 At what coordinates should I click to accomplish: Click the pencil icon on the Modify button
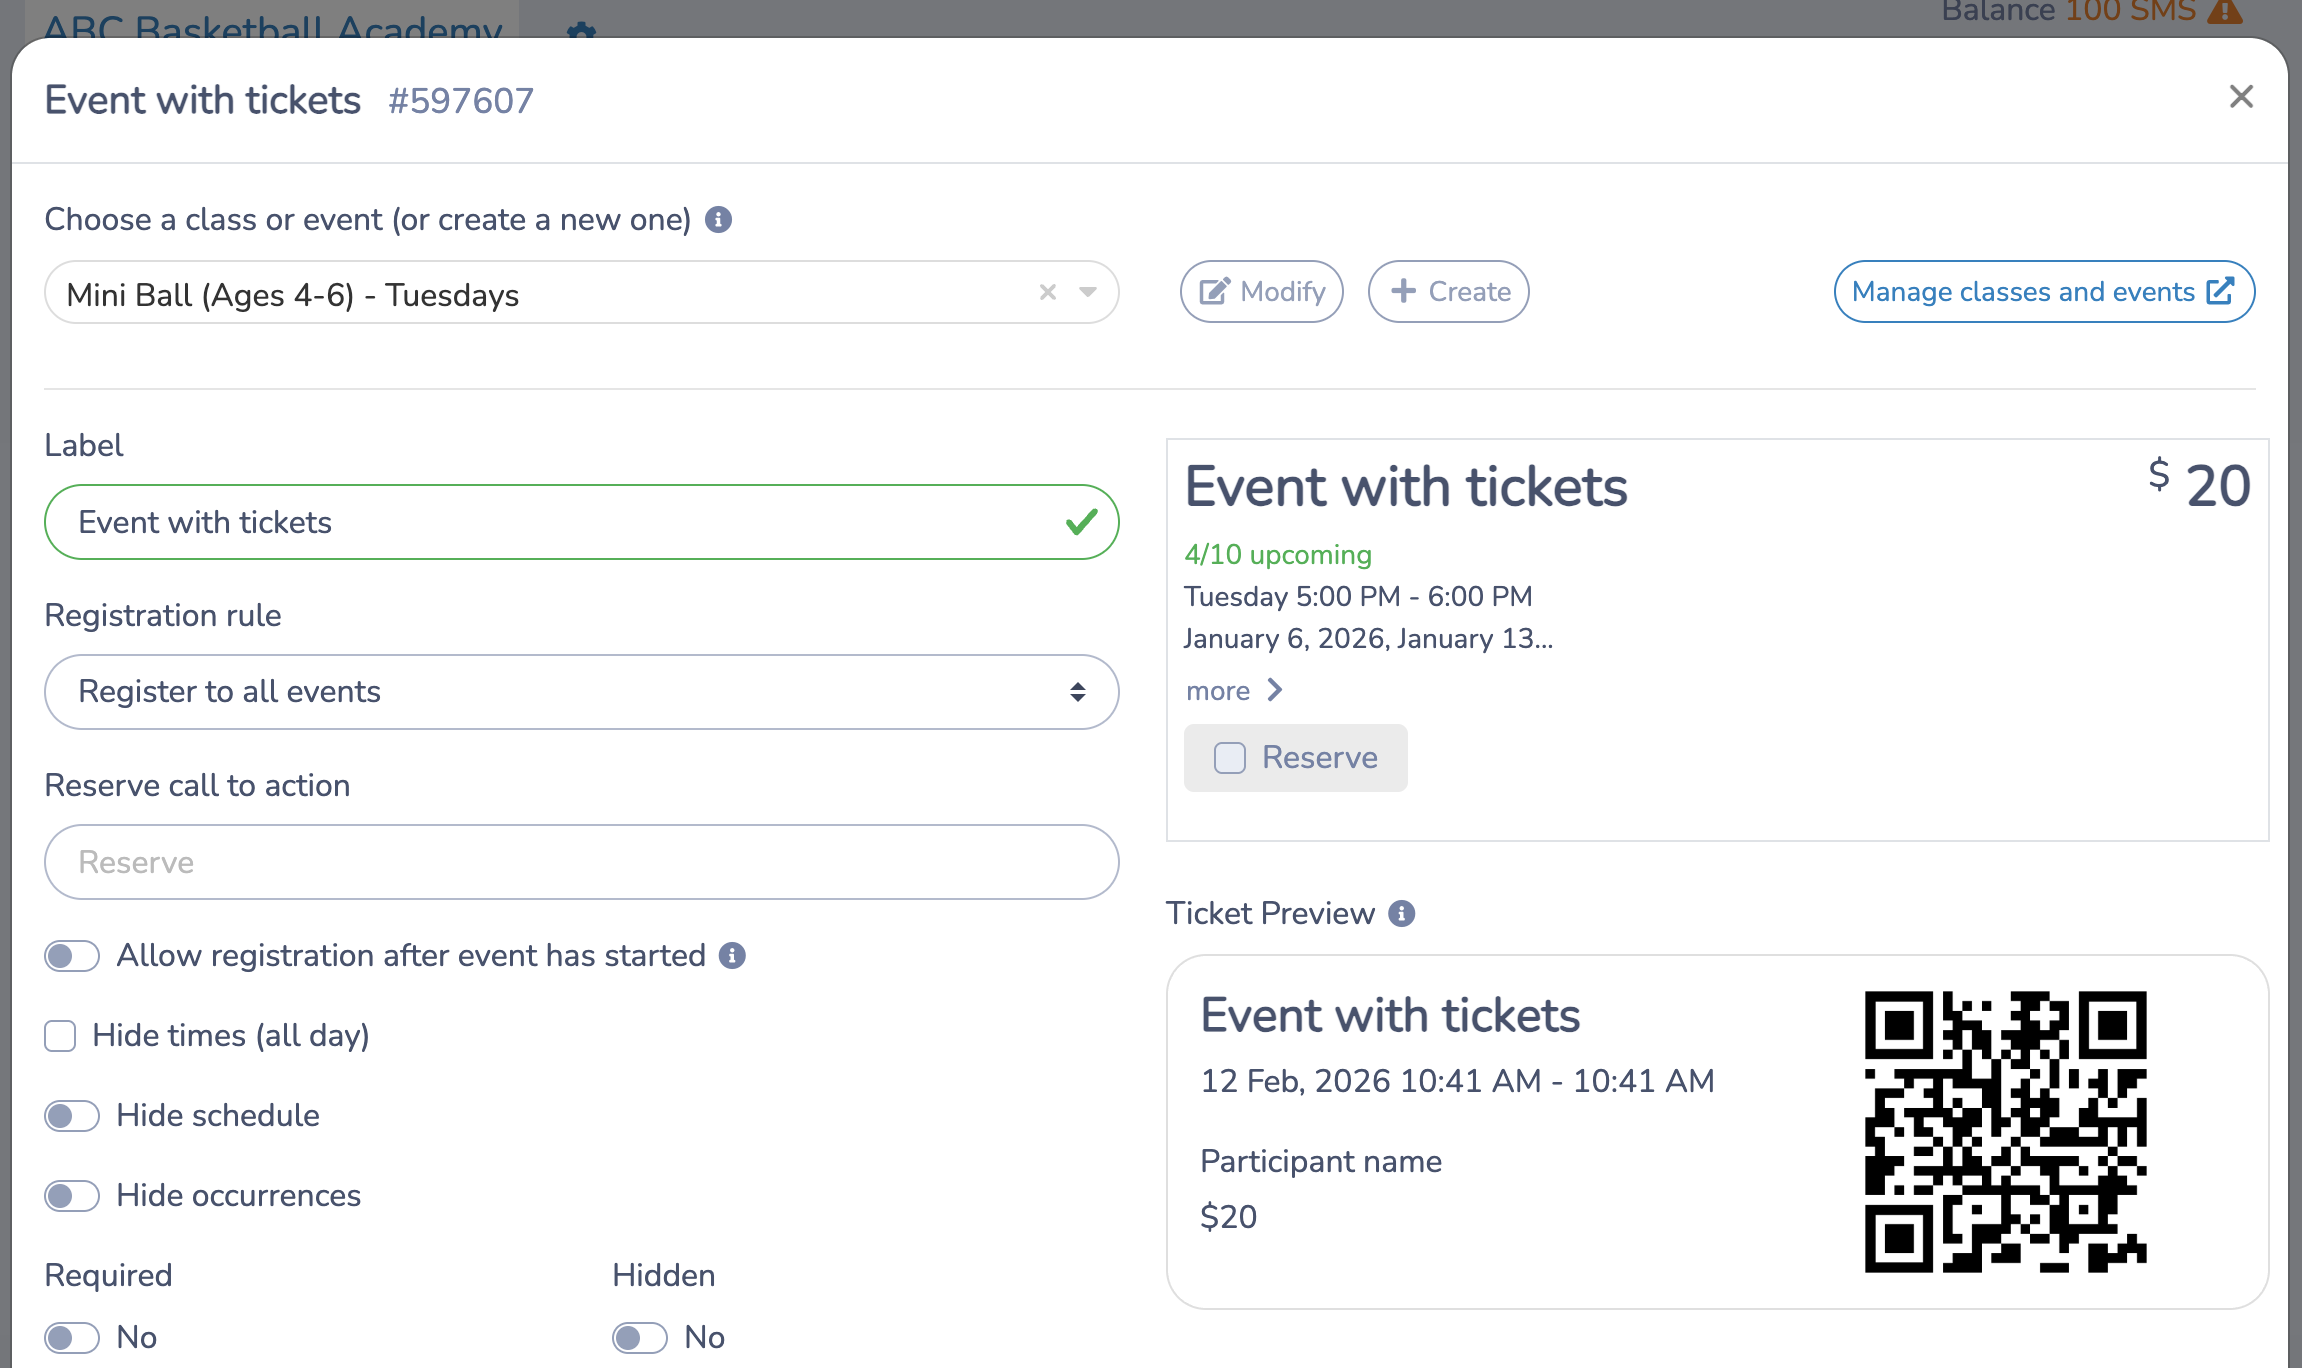tap(1212, 291)
